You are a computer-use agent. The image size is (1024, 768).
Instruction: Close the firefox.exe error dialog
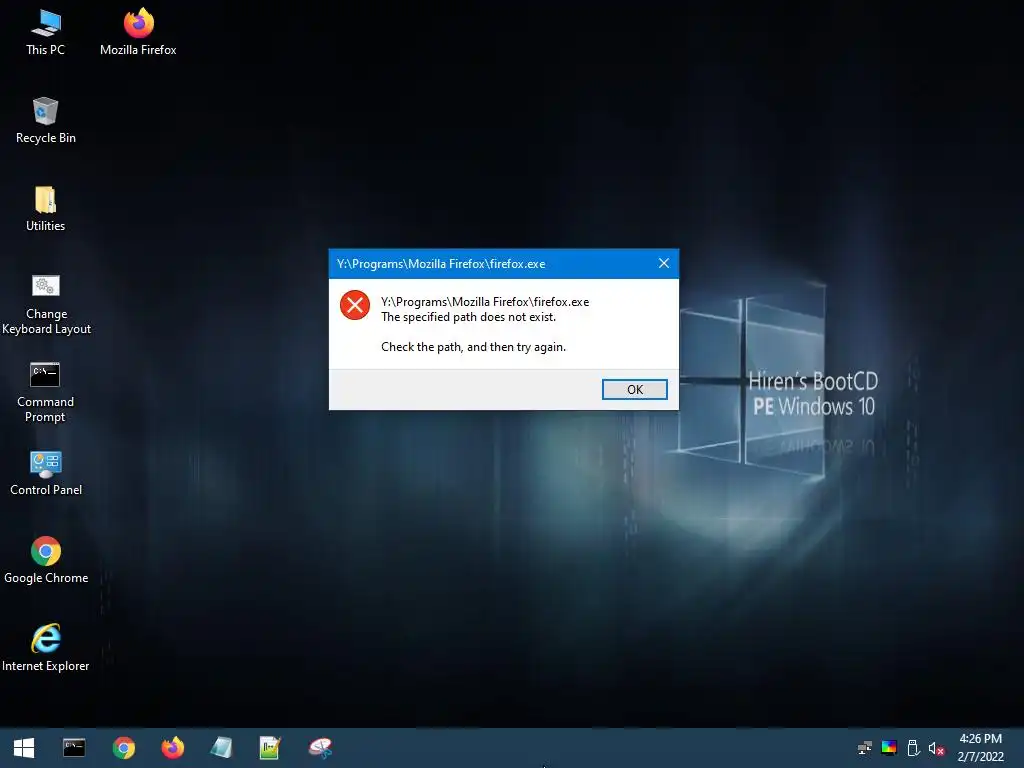(x=664, y=263)
